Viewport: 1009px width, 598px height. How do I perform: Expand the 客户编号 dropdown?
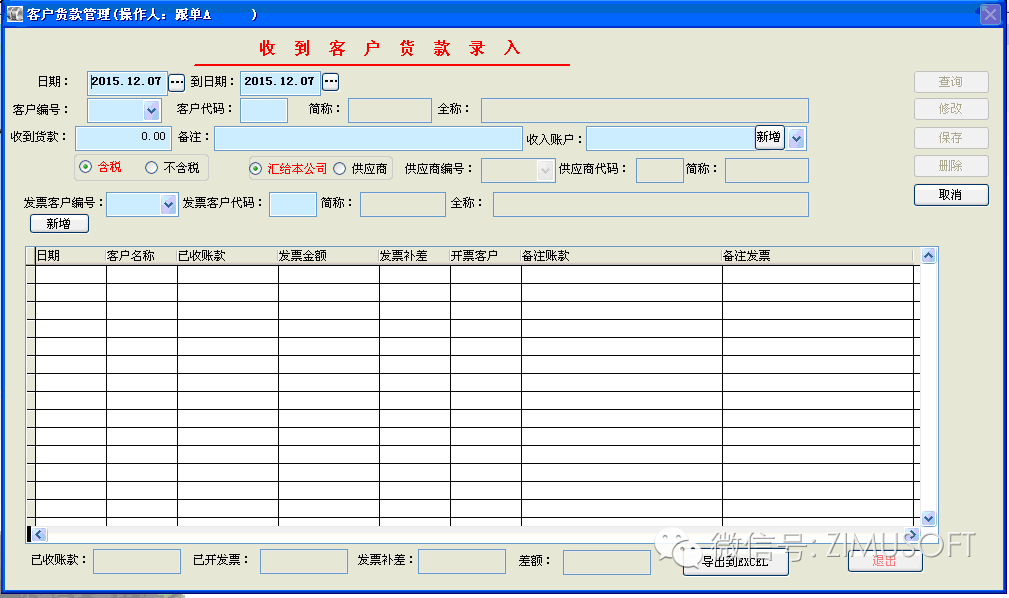click(x=152, y=110)
